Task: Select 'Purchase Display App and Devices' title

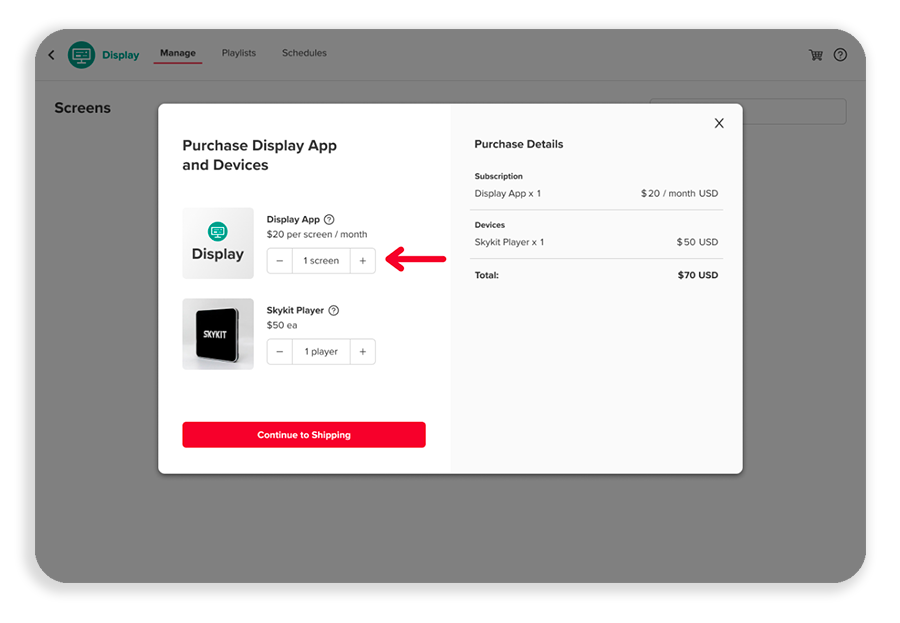Action: pos(259,155)
